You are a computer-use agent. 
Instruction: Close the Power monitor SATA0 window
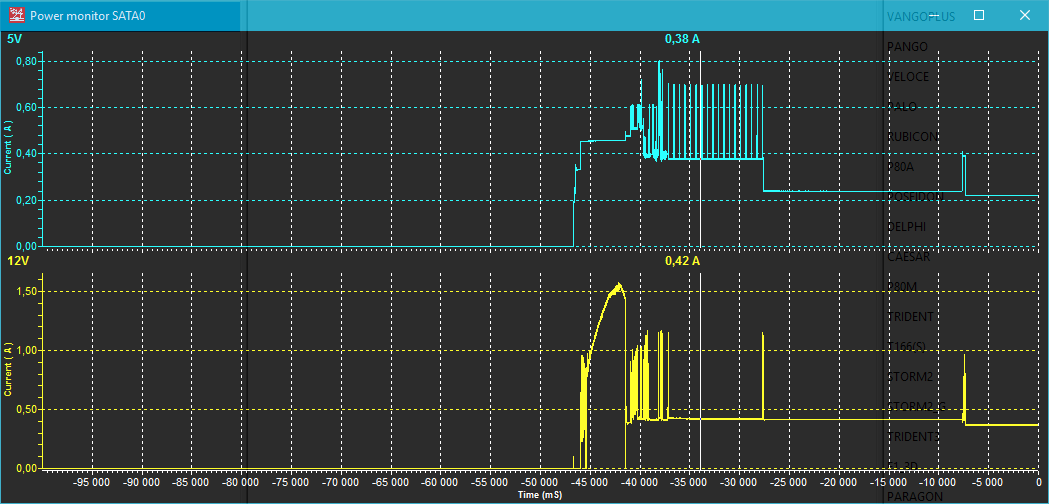[1024, 15]
